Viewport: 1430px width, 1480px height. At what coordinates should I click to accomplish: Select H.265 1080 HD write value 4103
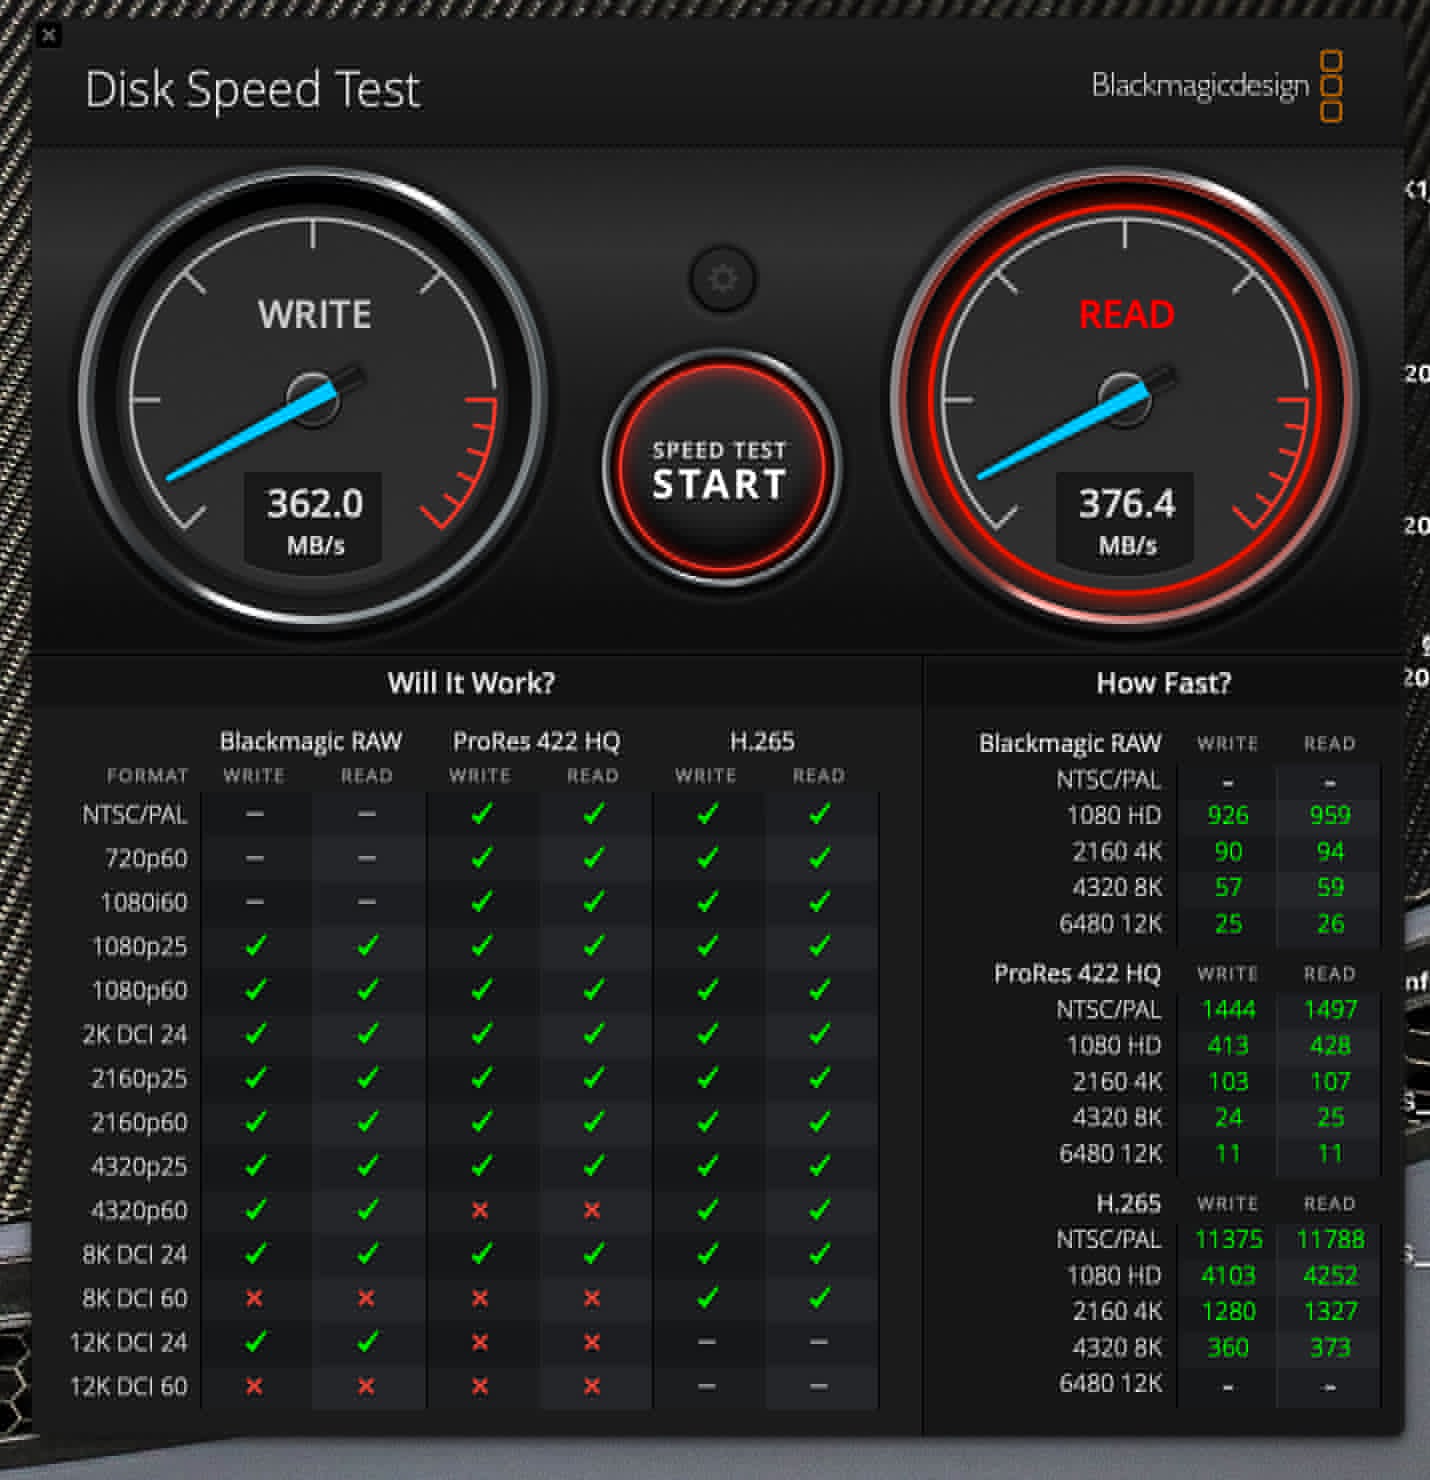(x=1228, y=1275)
